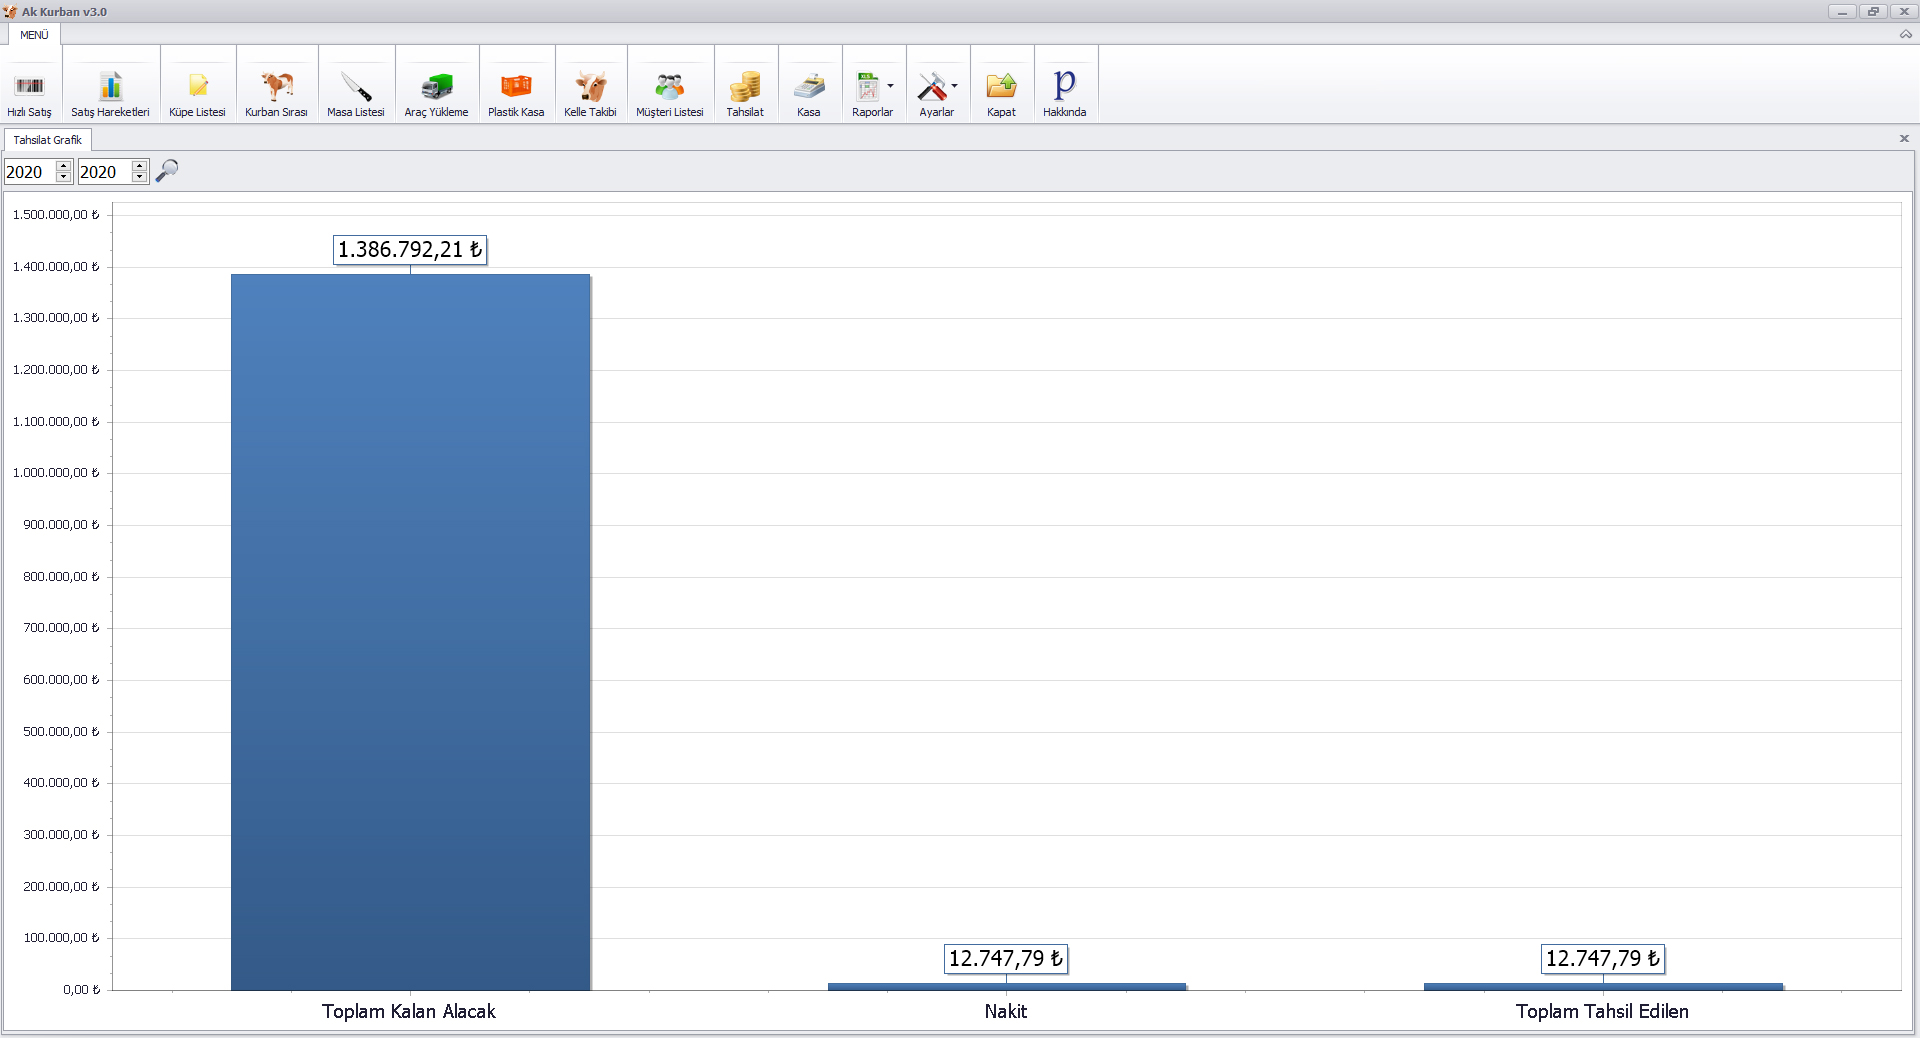Expand the Ayarlar dropdown arrow
The image size is (1920, 1038).
coord(954,86)
